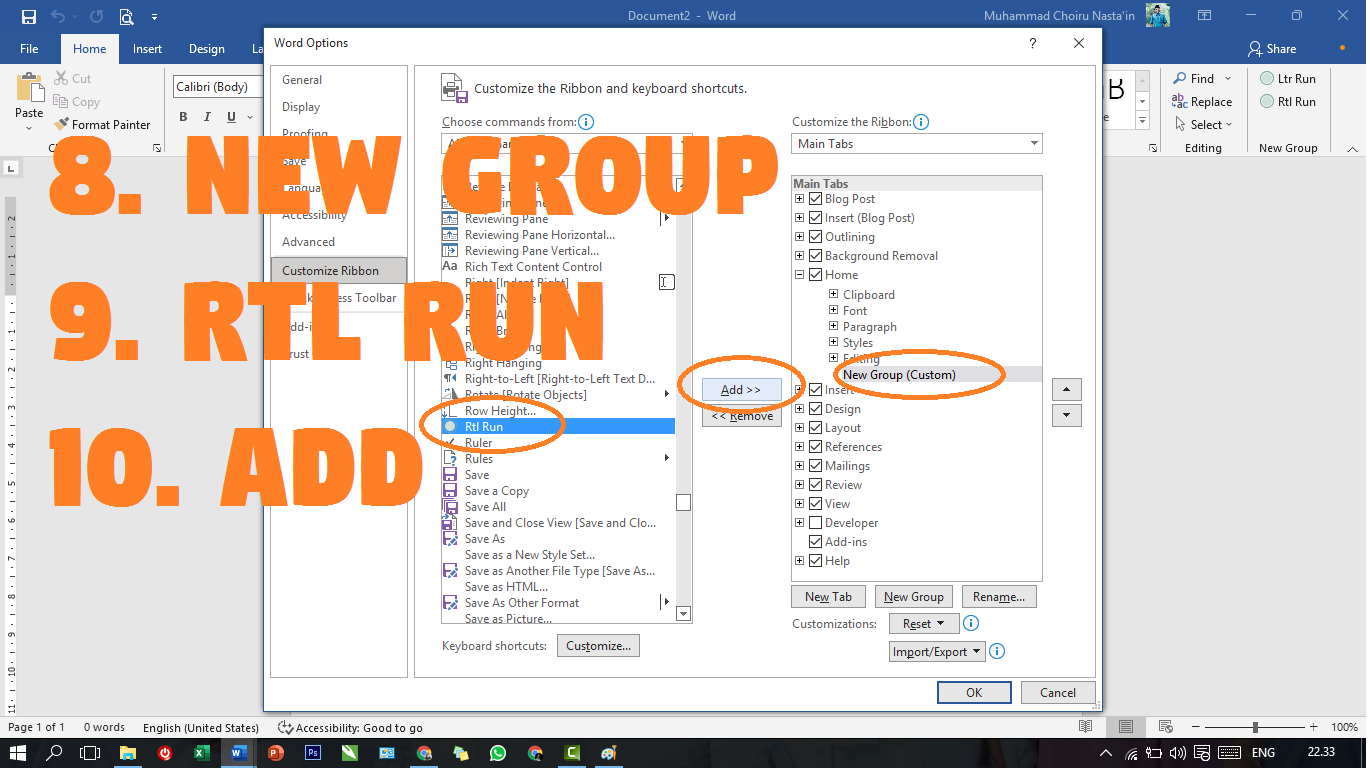Open the Display options category
The image size is (1370, 774).
[x=338, y=107]
